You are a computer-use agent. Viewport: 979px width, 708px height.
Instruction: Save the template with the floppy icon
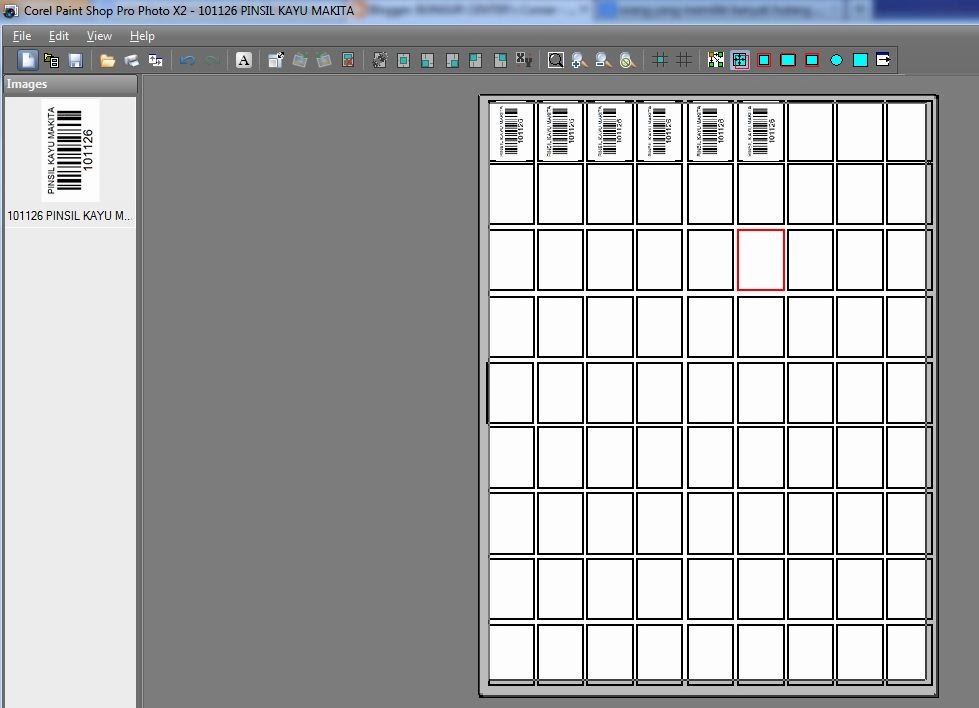point(76,60)
